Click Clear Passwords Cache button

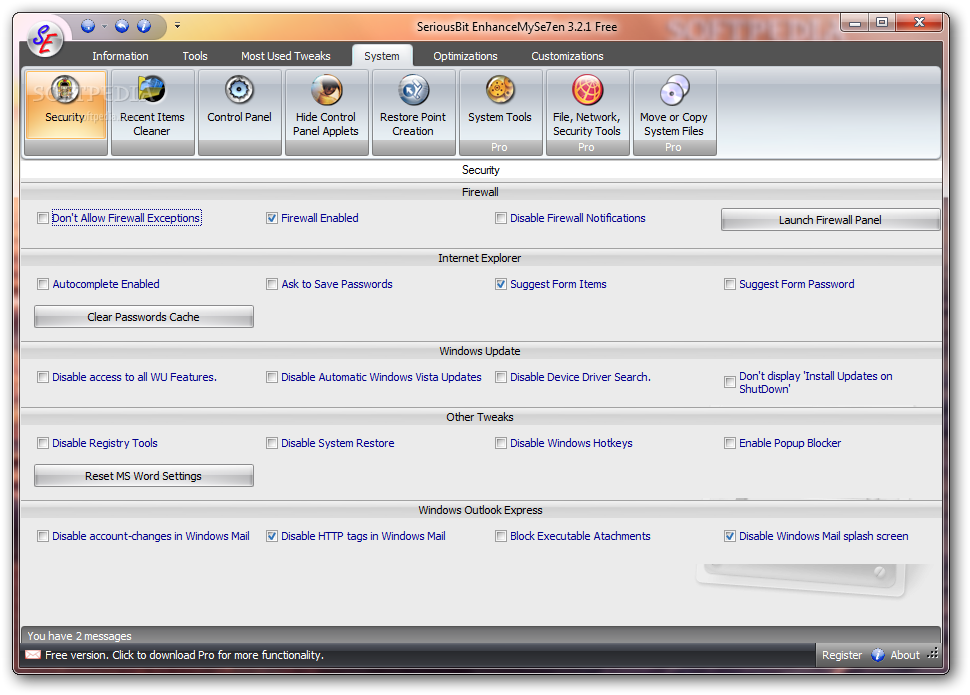144,317
